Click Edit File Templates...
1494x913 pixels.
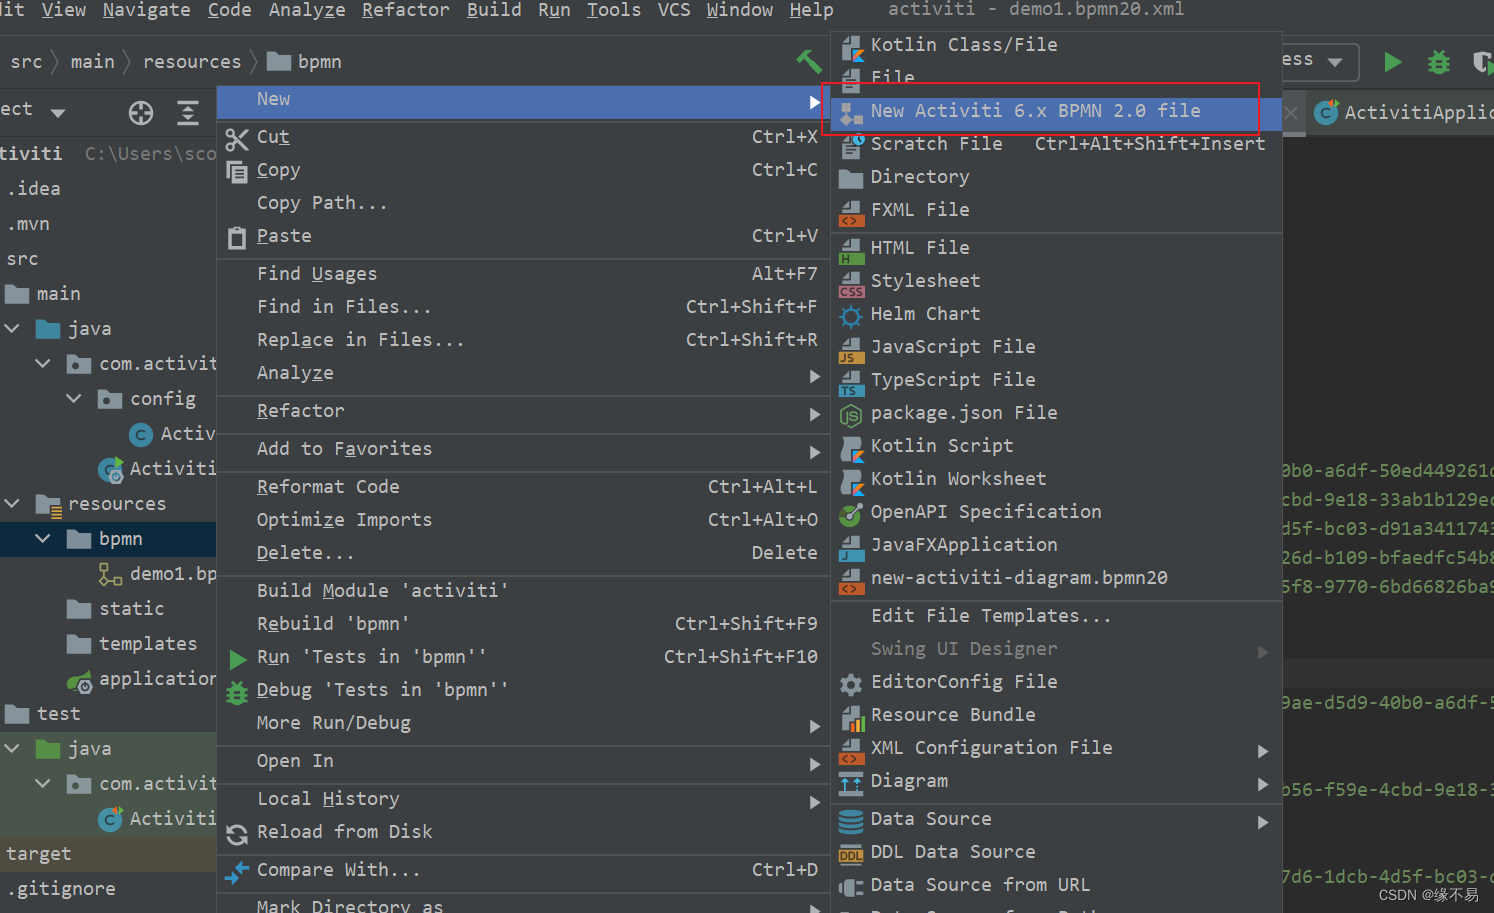point(1056,616)
